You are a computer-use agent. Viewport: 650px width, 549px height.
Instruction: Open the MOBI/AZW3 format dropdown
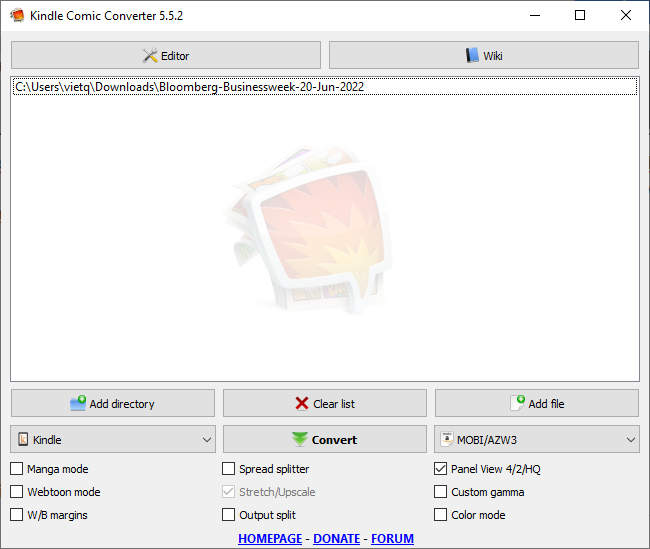(537, 439)
